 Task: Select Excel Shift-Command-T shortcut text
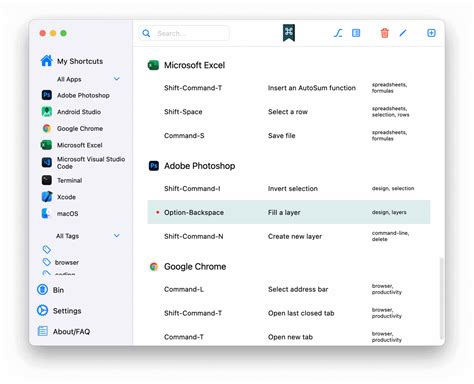(x=193, y=88)
